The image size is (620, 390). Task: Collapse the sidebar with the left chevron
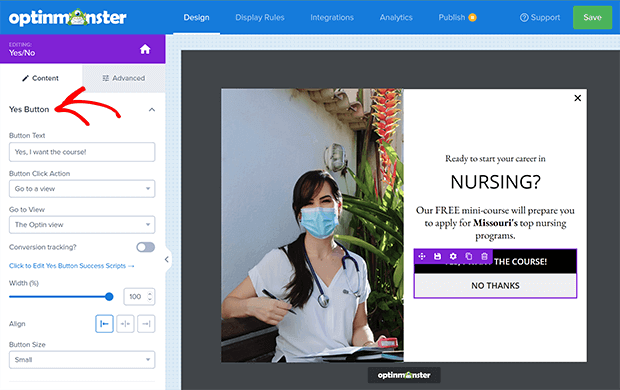[x=167, y=259]
